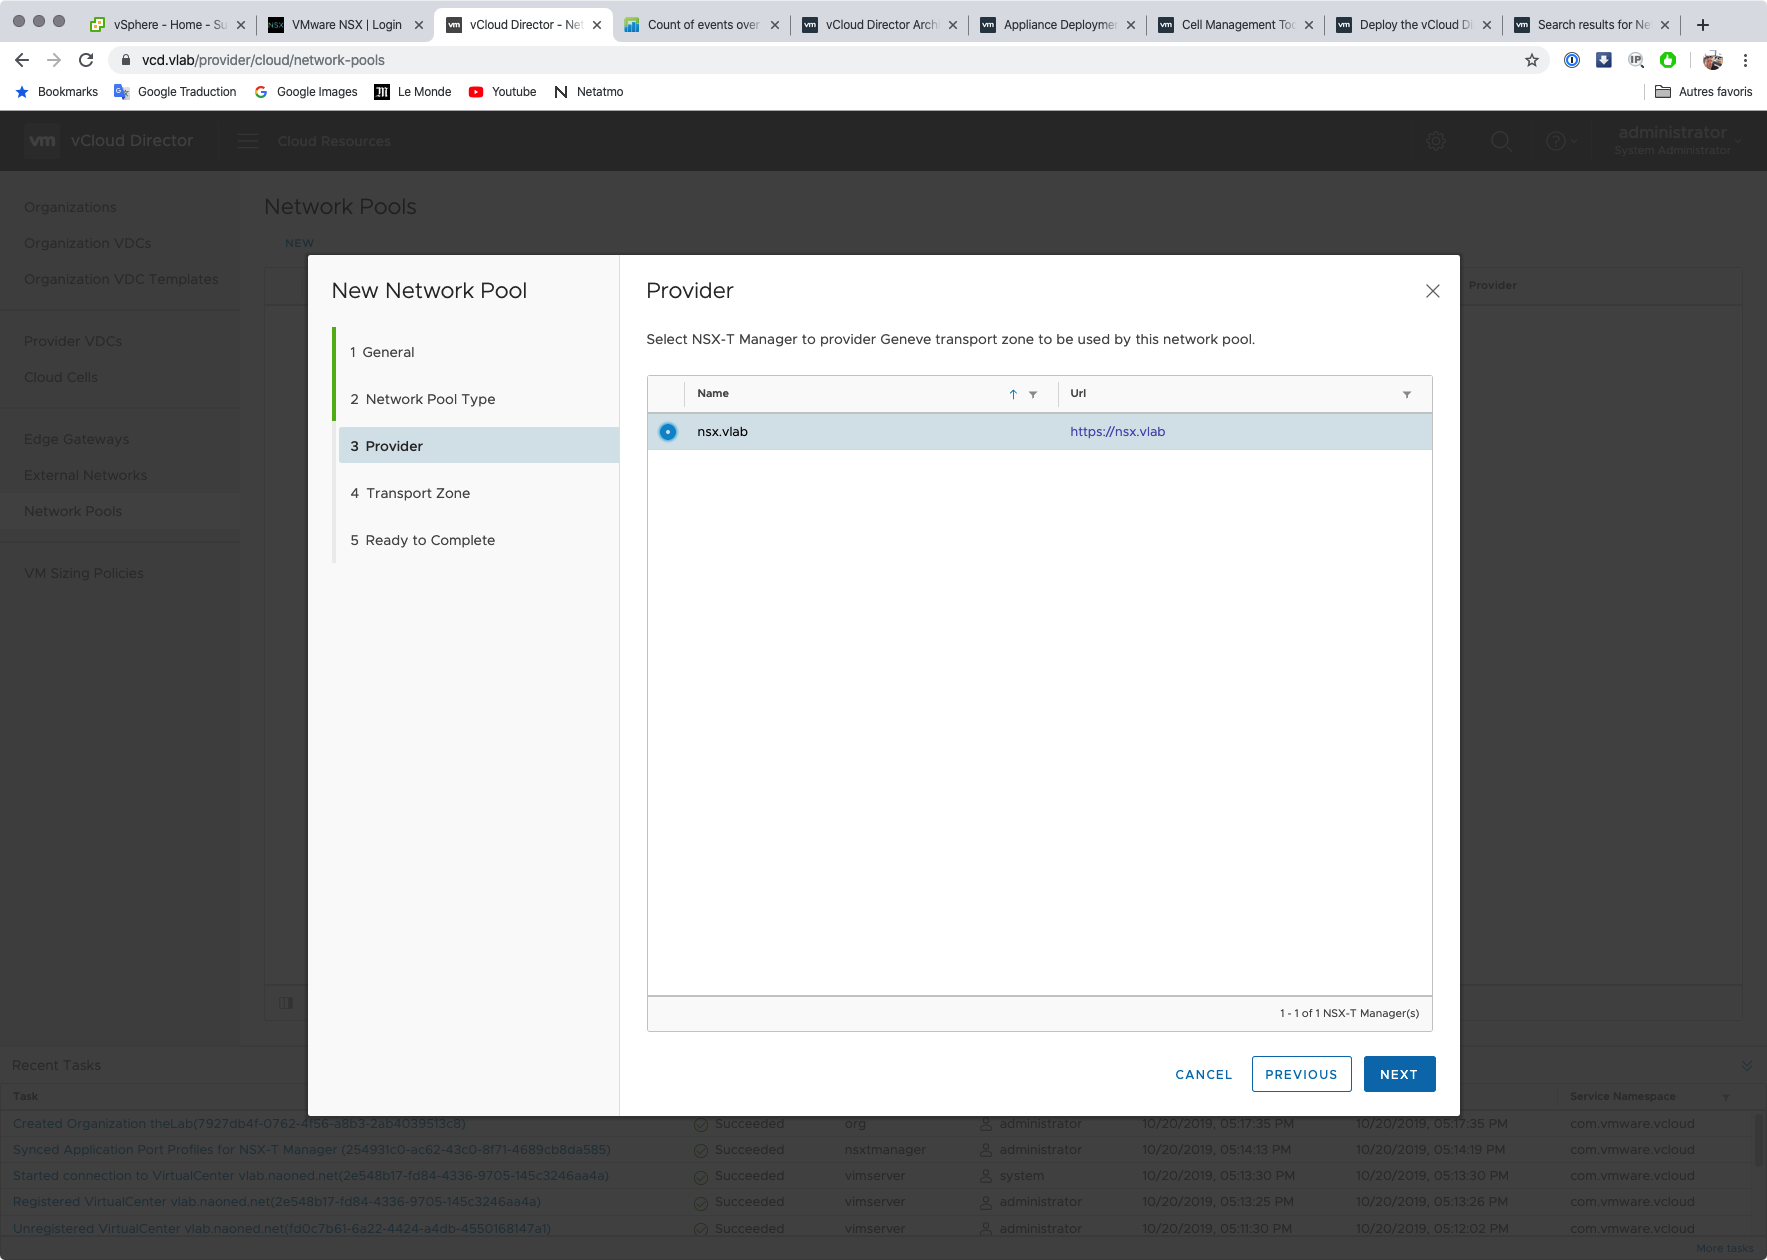This screenshot has height=1260, width=1767.
Task: Switch to VMware NSX Login tab
Action: point(346,24)
